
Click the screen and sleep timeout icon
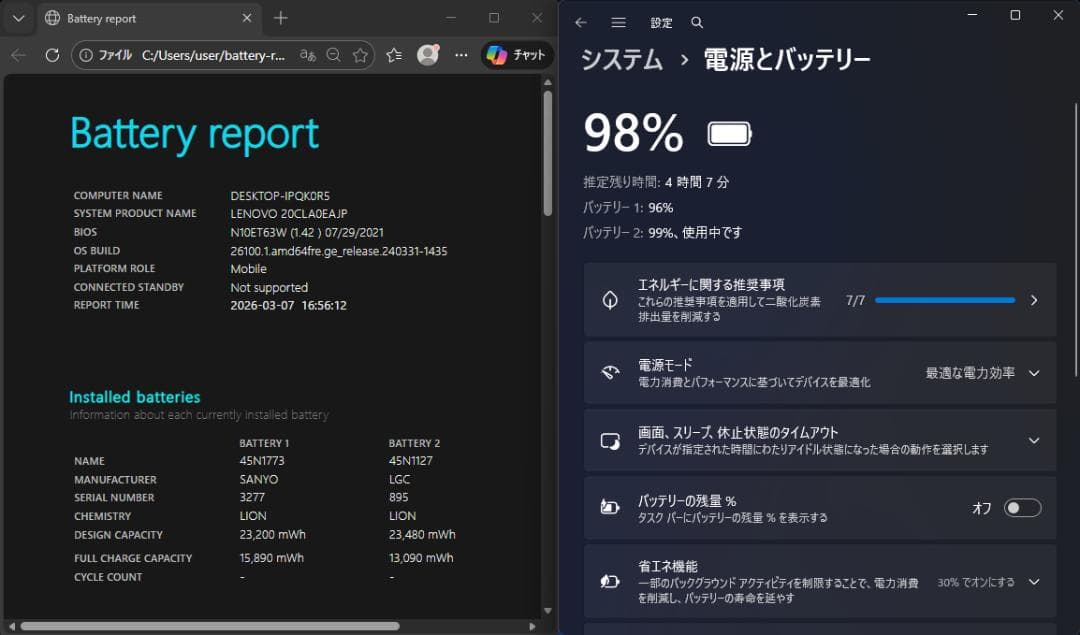(x=610, y=441)
